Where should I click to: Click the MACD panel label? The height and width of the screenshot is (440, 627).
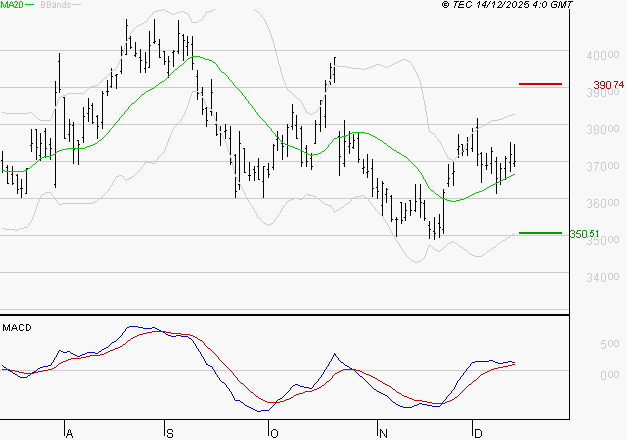tap(17, 328)
